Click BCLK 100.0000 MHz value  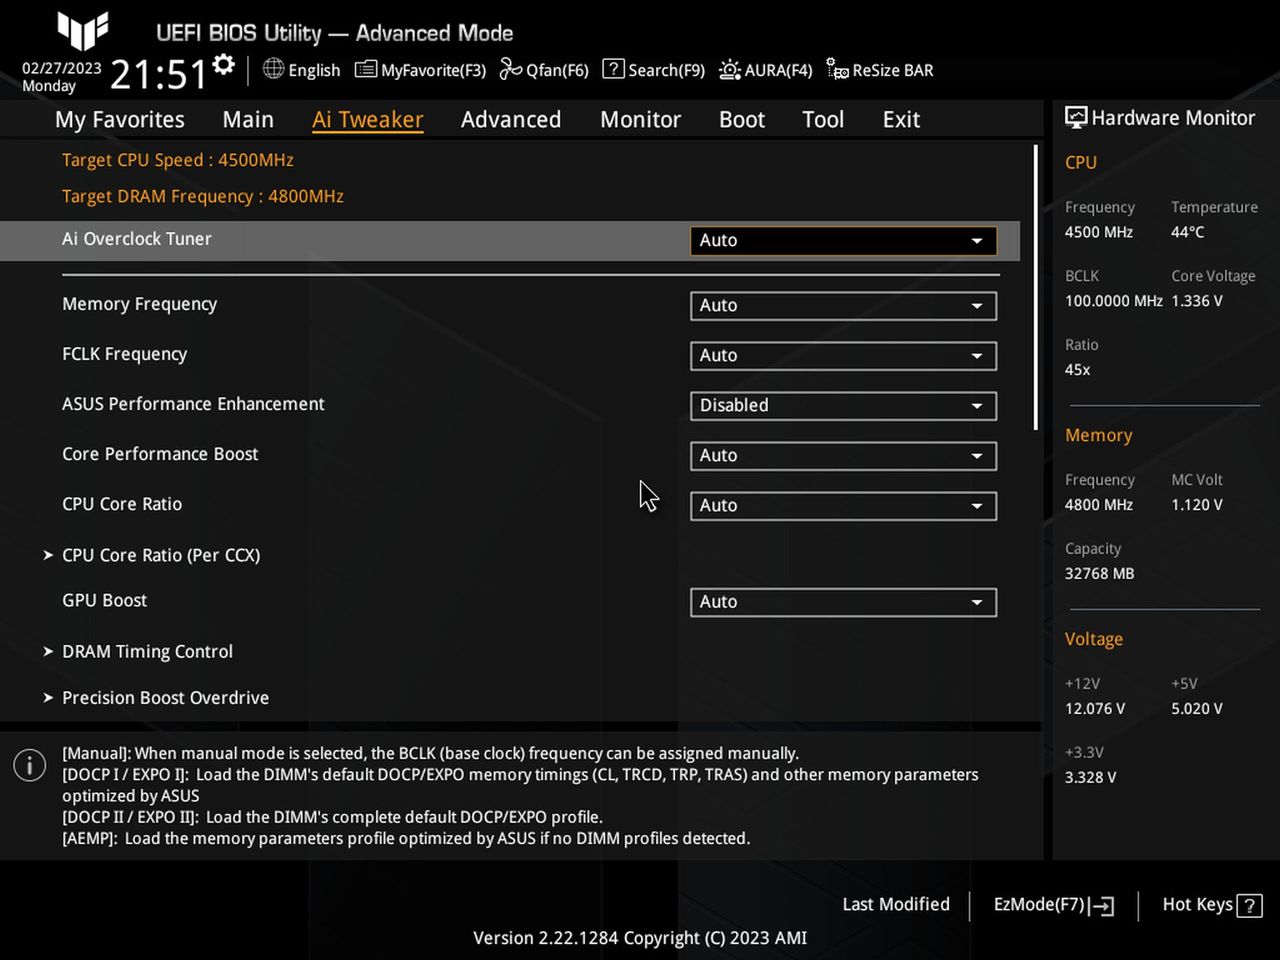point(1114,301)
